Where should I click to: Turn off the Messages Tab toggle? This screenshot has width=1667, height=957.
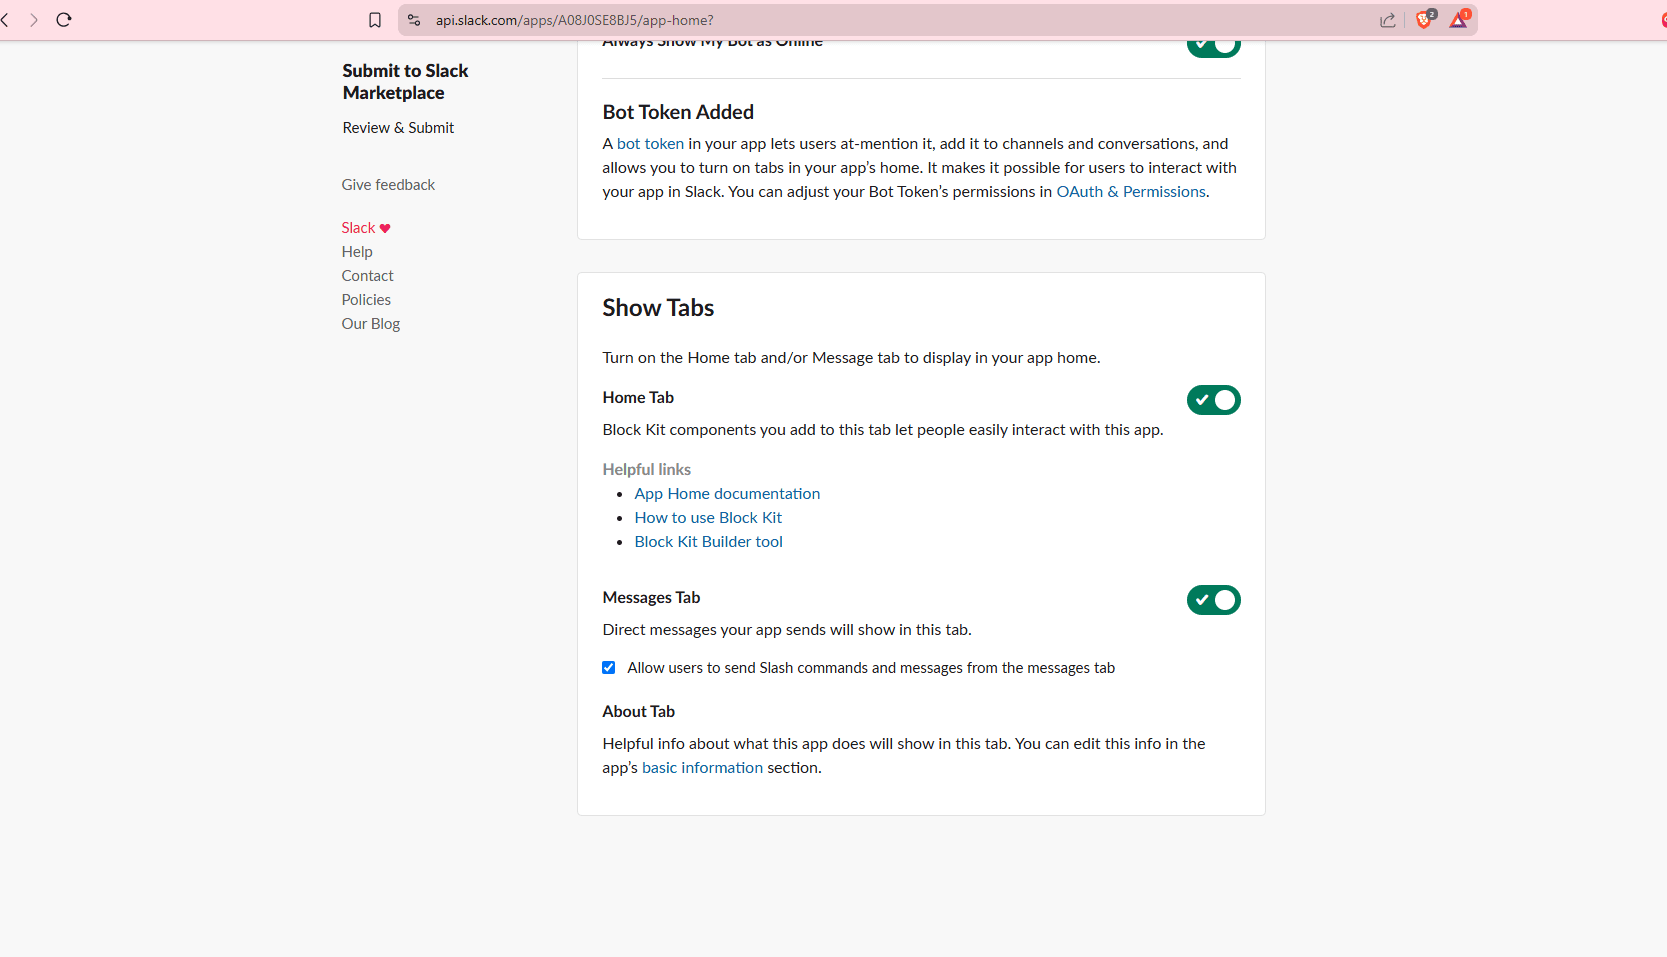[1213, 600]
